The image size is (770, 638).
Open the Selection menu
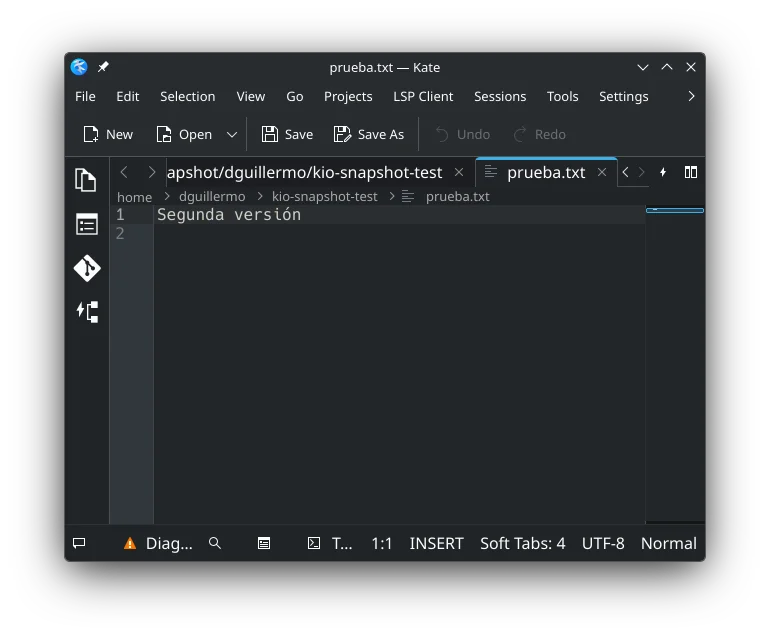[188, 96]
